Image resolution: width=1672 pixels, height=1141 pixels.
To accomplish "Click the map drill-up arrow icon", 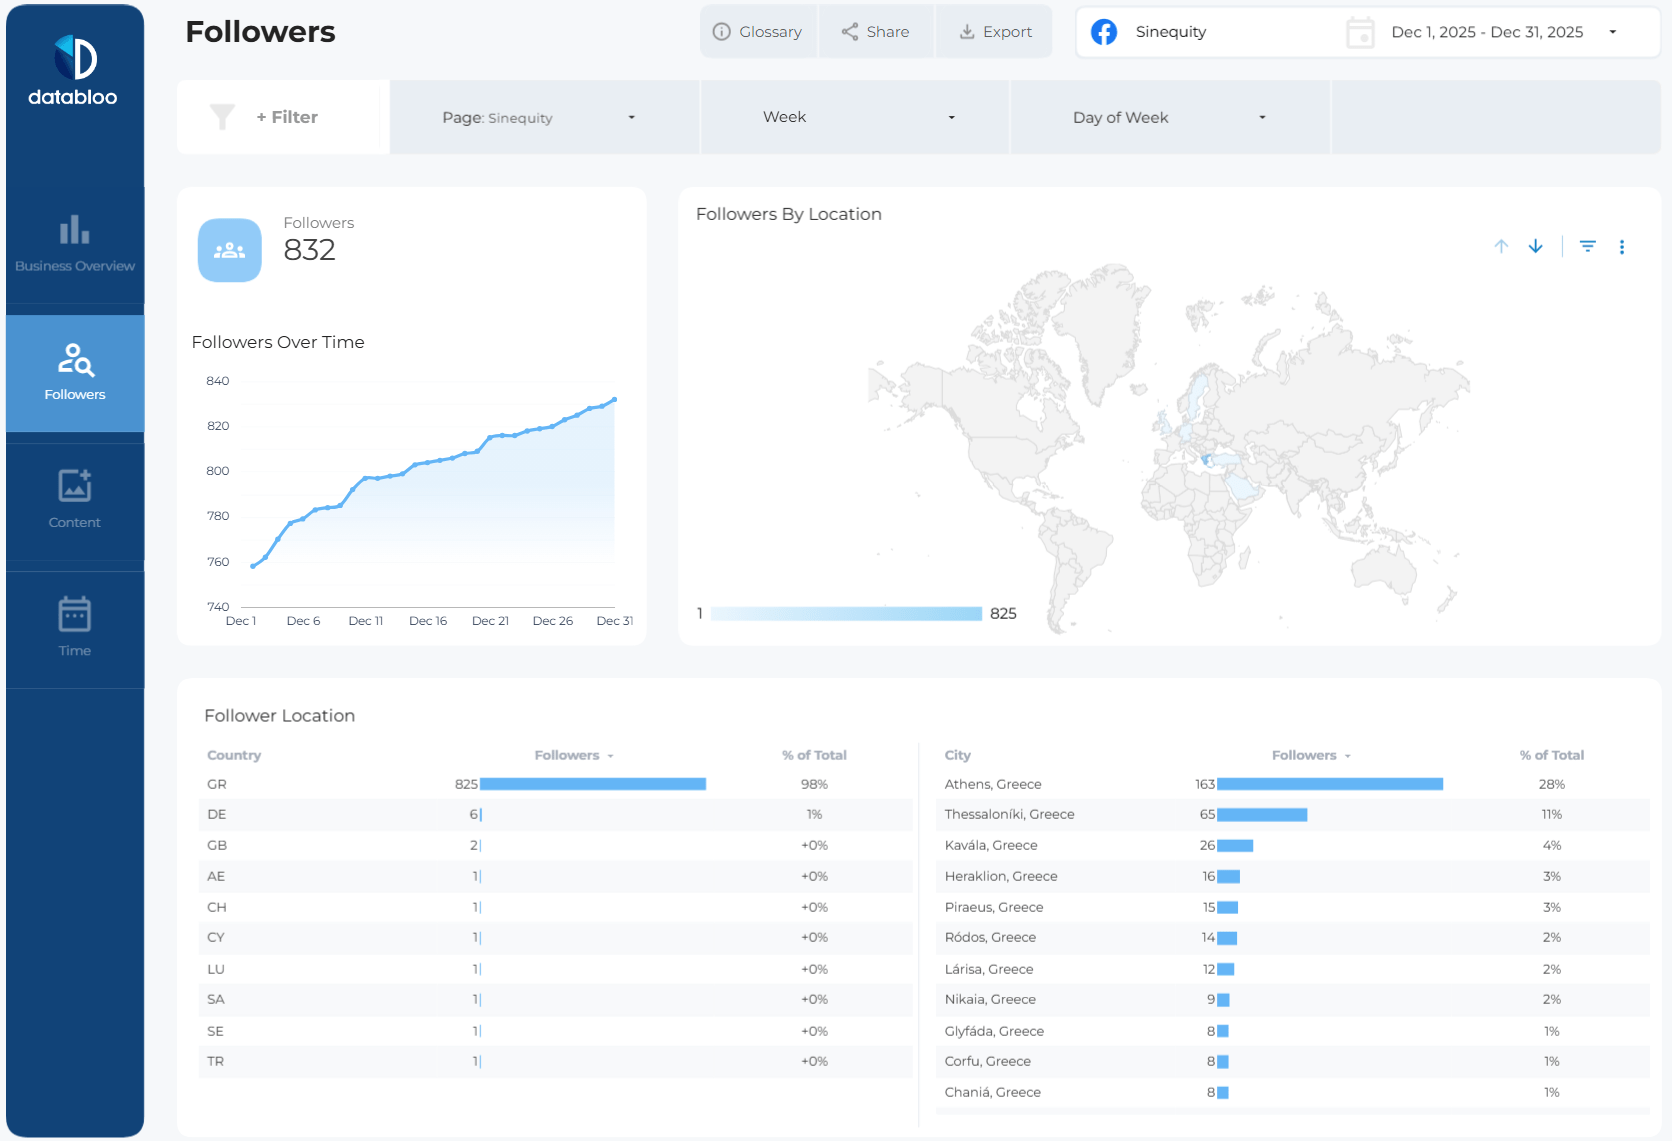I will (x=1501, y=247).
